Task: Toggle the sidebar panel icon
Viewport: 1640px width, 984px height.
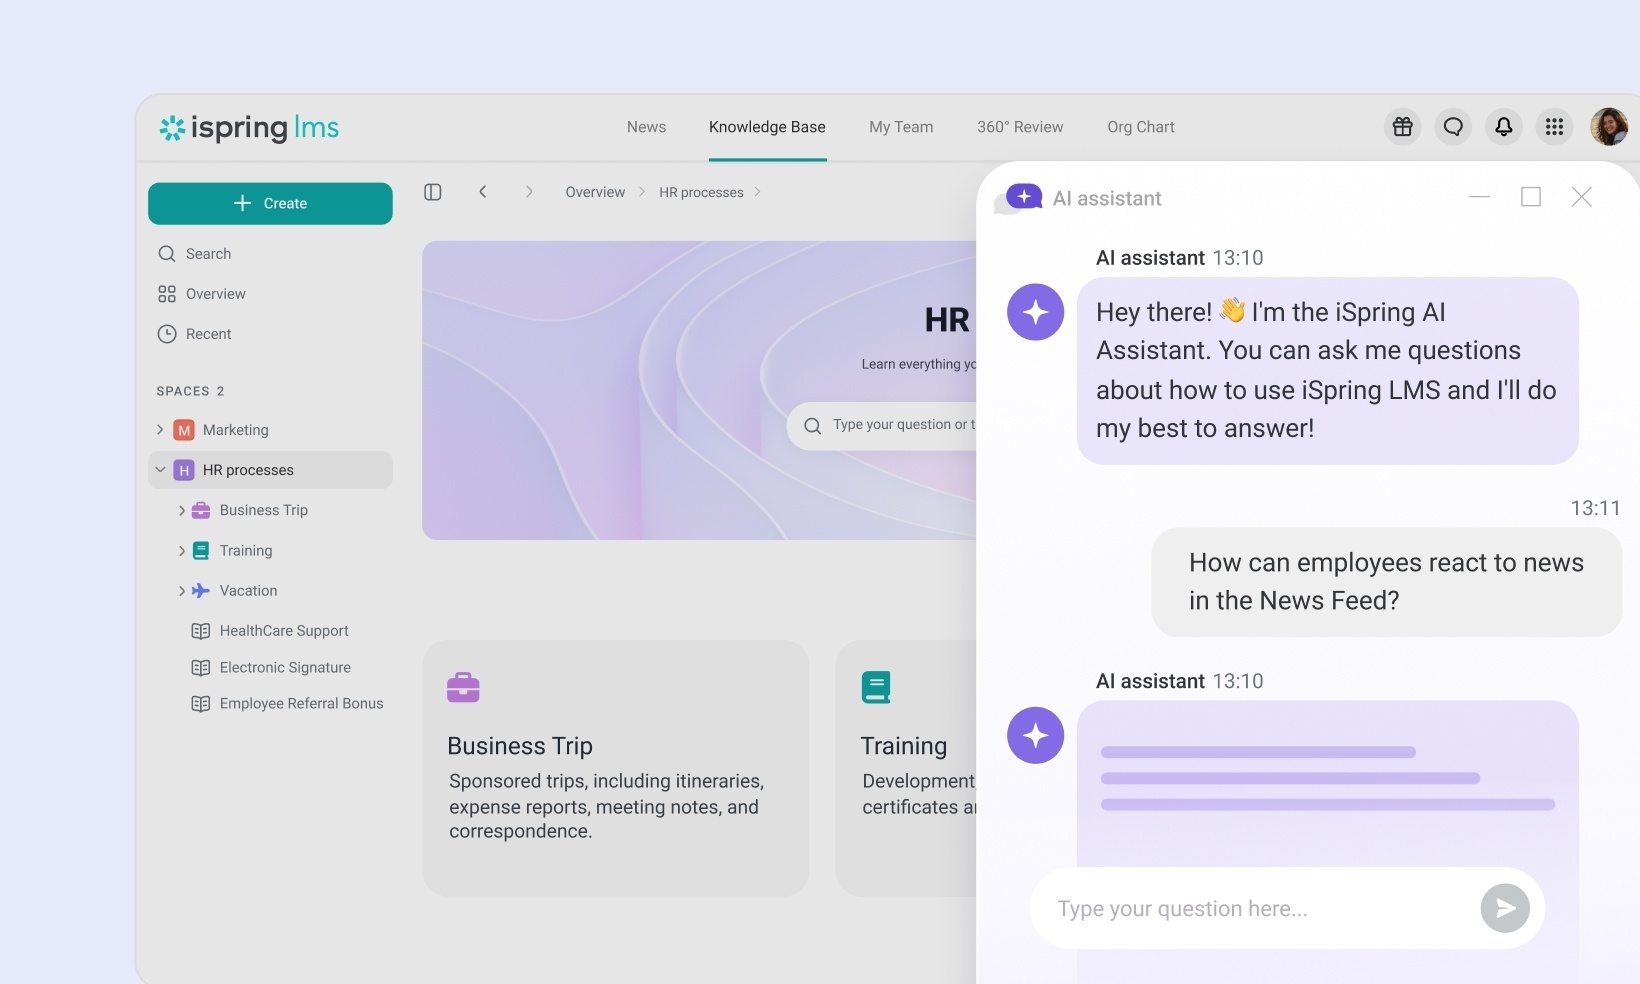Action: point(433,192)
